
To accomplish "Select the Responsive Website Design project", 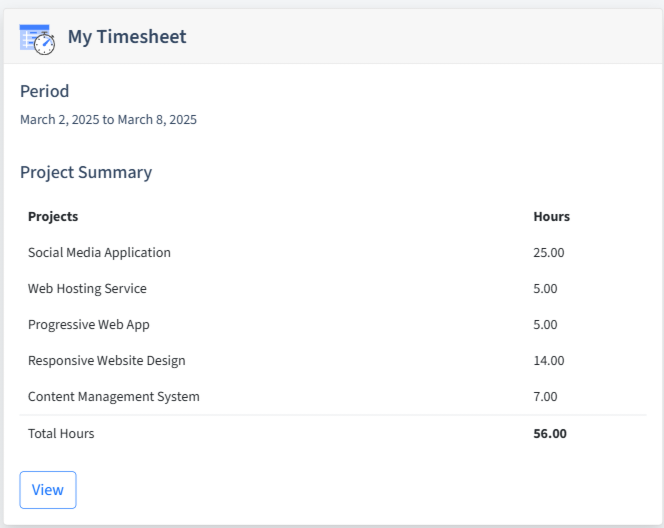I will (x=107, y=361).
